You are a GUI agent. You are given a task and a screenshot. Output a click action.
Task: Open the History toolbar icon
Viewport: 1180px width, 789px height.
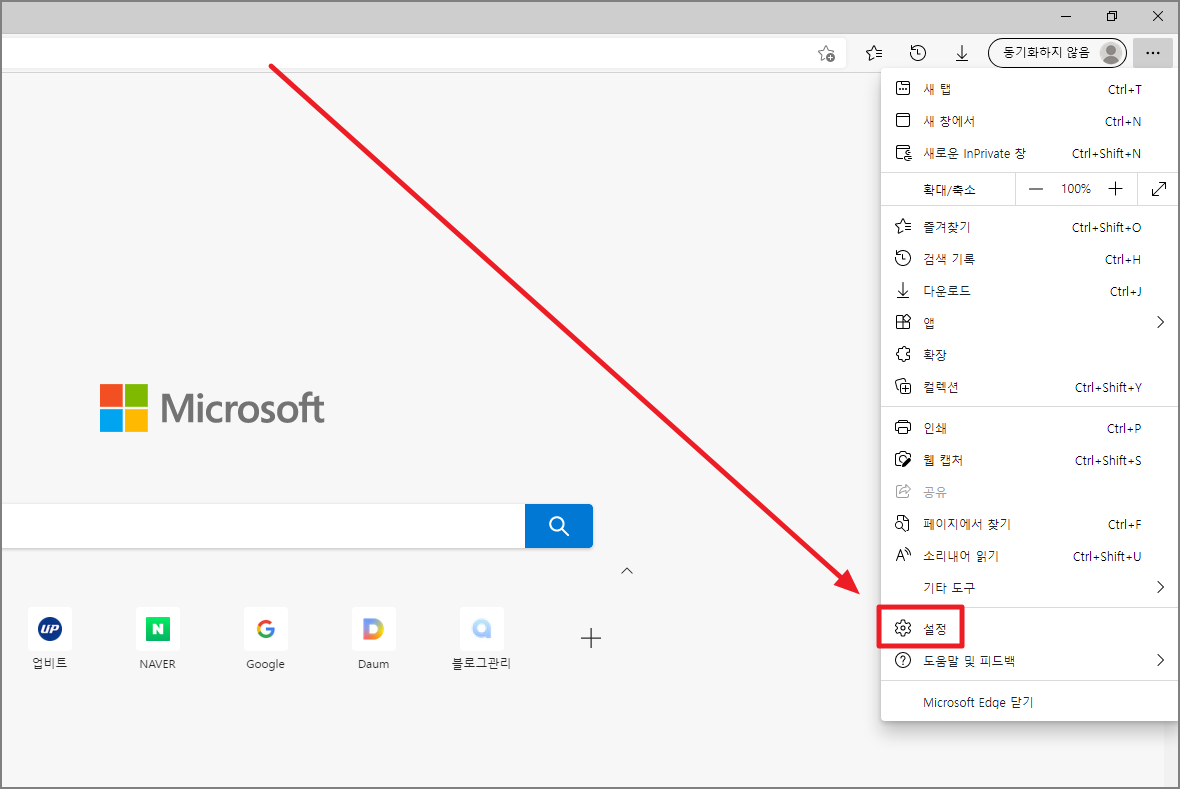tap(917, 53)
